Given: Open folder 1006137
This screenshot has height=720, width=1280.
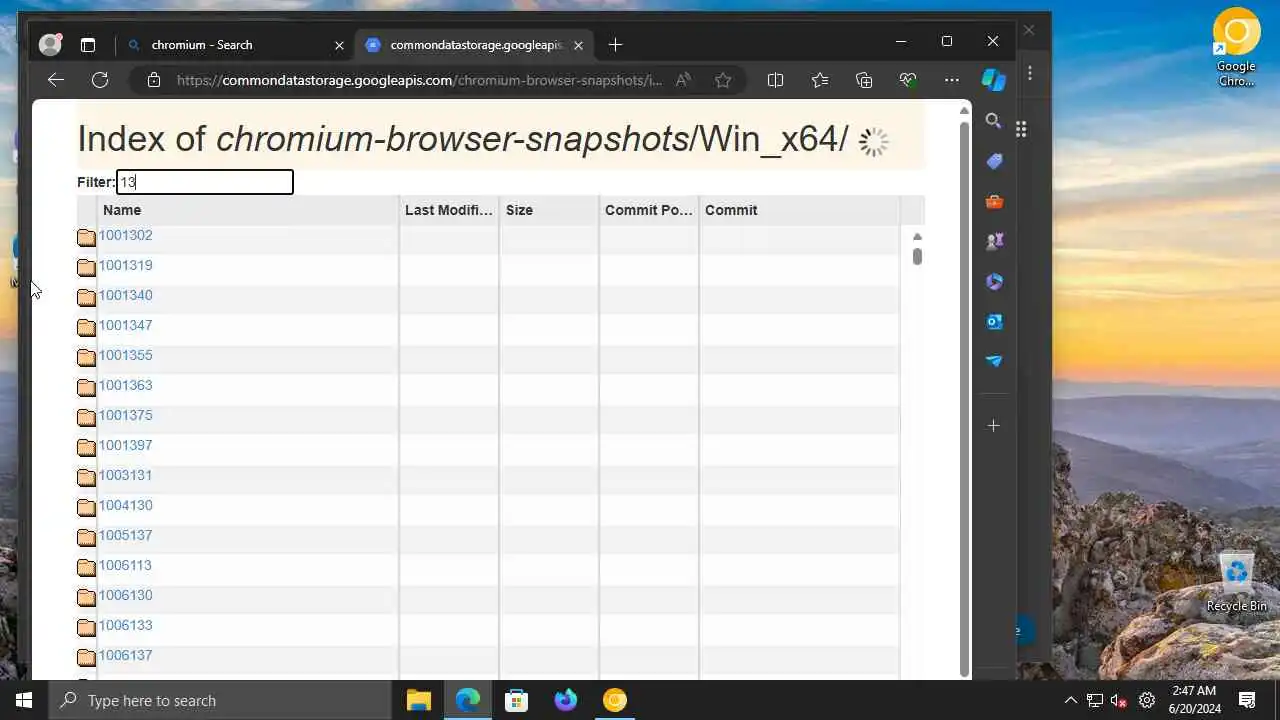Looking at the screenshot, I should (125, 655).
